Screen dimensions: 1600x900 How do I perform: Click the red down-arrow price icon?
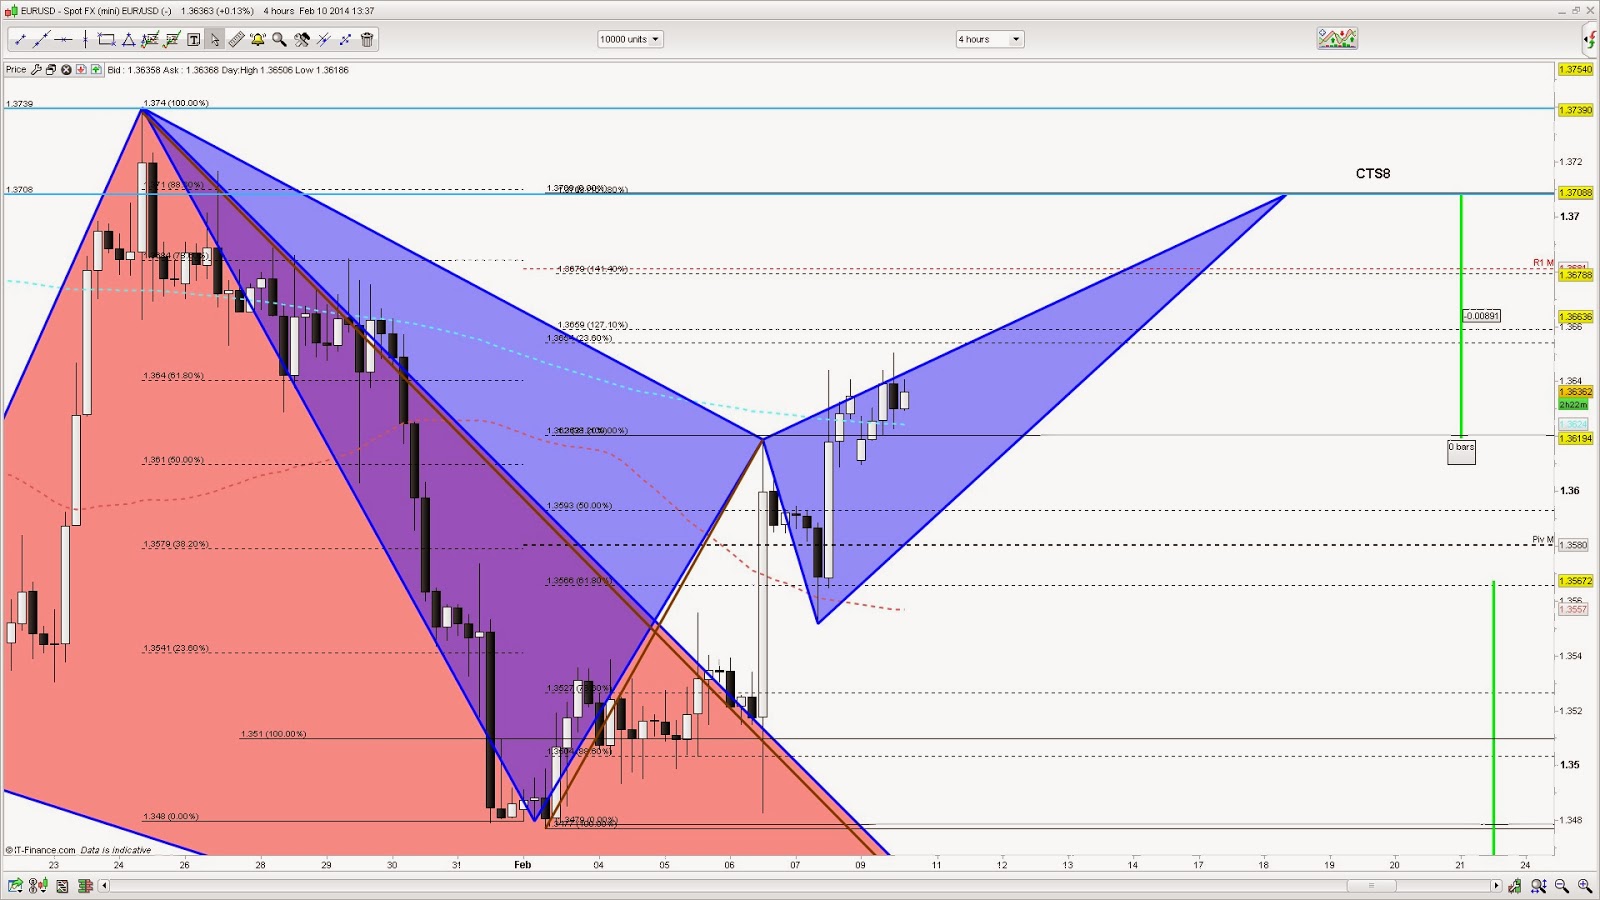81,70
